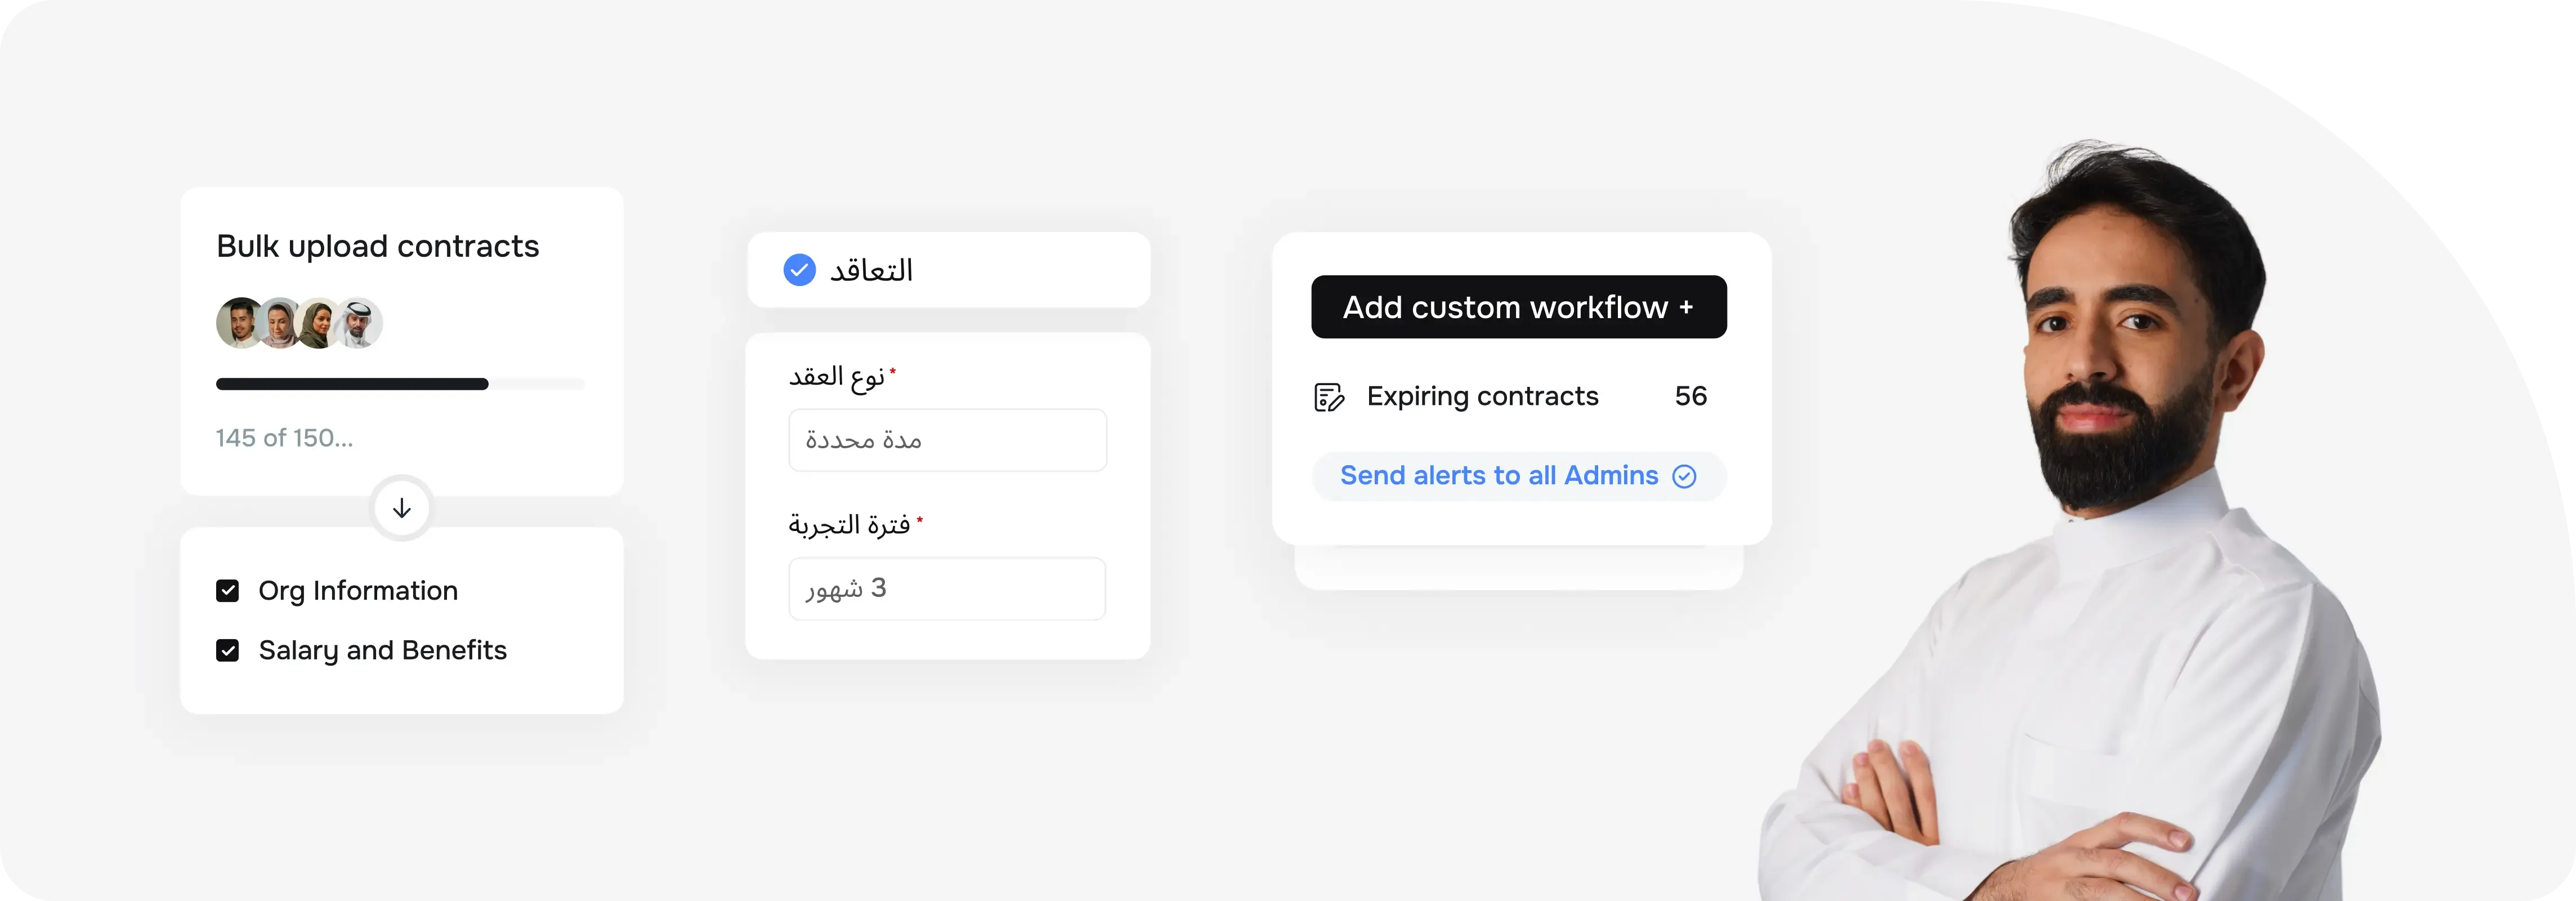This screenshot has width=2576, height=901.
Task: Click the contract upload progress bar
Action: (x=400, y=384)
